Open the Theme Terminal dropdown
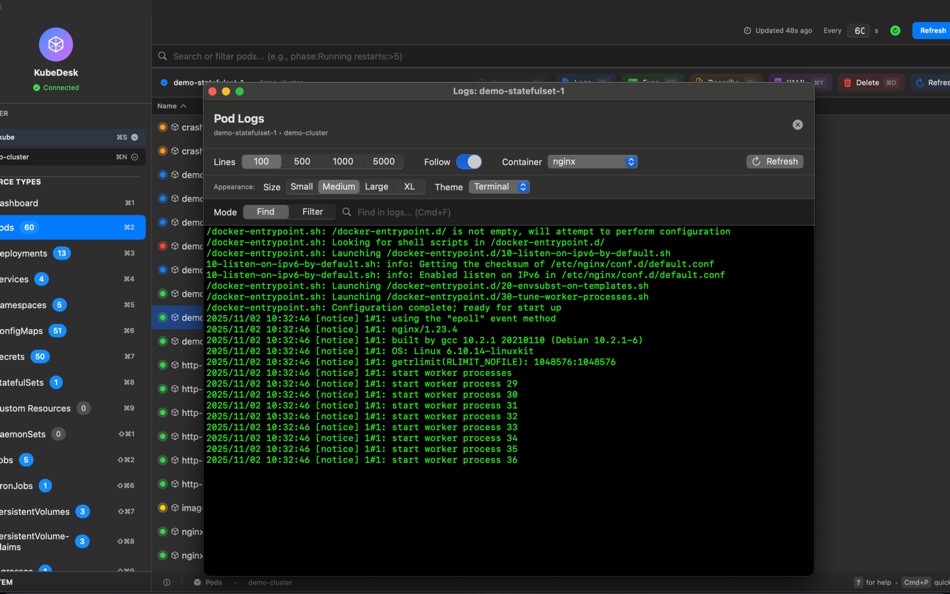 click(499, 187)
